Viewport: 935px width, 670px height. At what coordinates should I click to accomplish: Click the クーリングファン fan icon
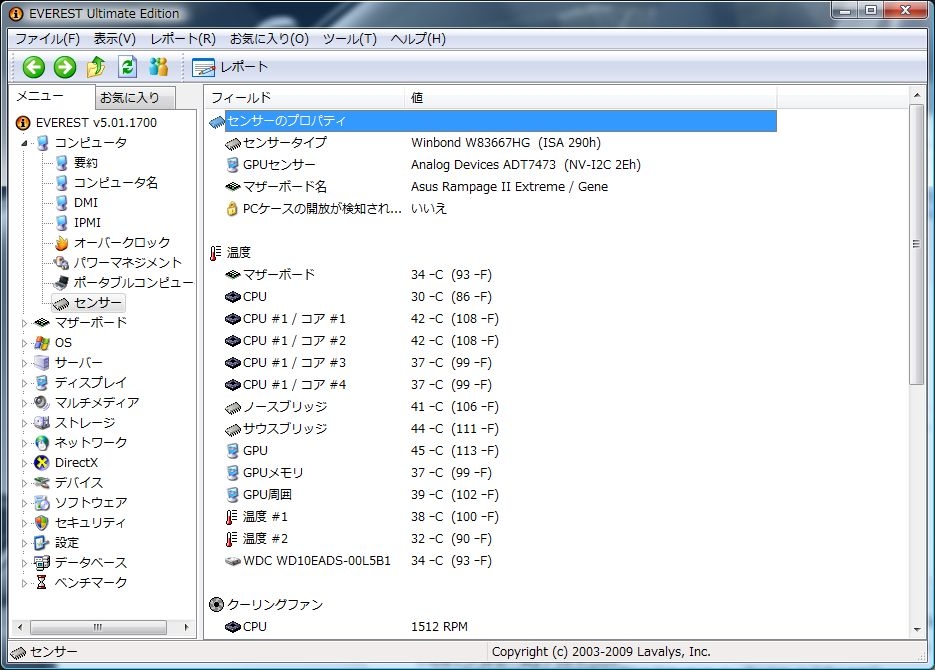pyautogui.click(x=216, y=605)
